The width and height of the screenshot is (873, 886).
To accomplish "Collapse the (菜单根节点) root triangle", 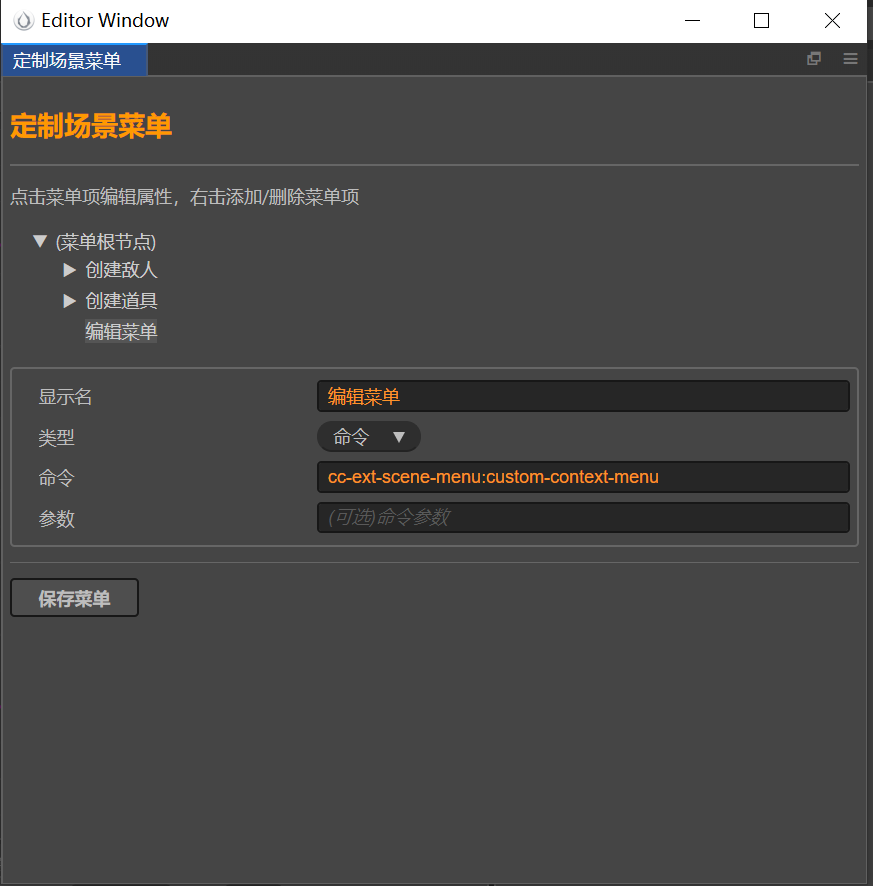I will click(40, 241).
